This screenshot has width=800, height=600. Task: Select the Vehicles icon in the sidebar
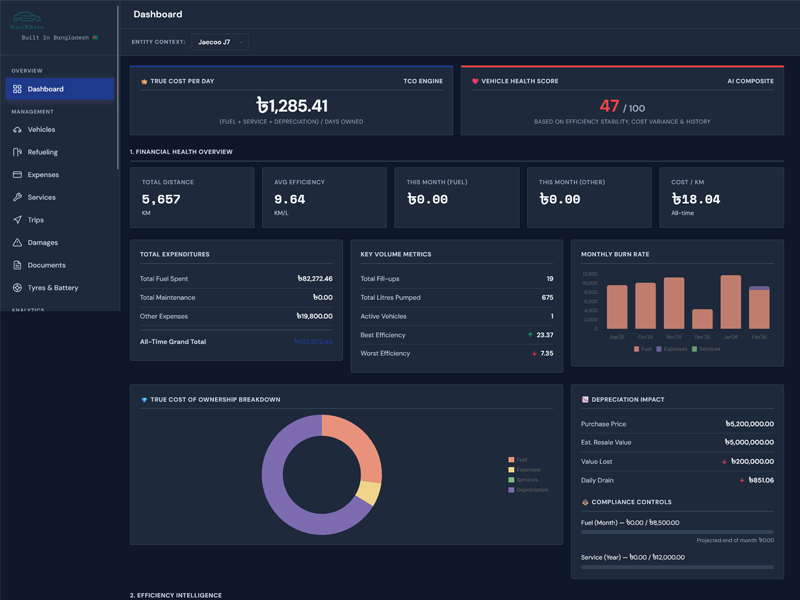(17, 130)
